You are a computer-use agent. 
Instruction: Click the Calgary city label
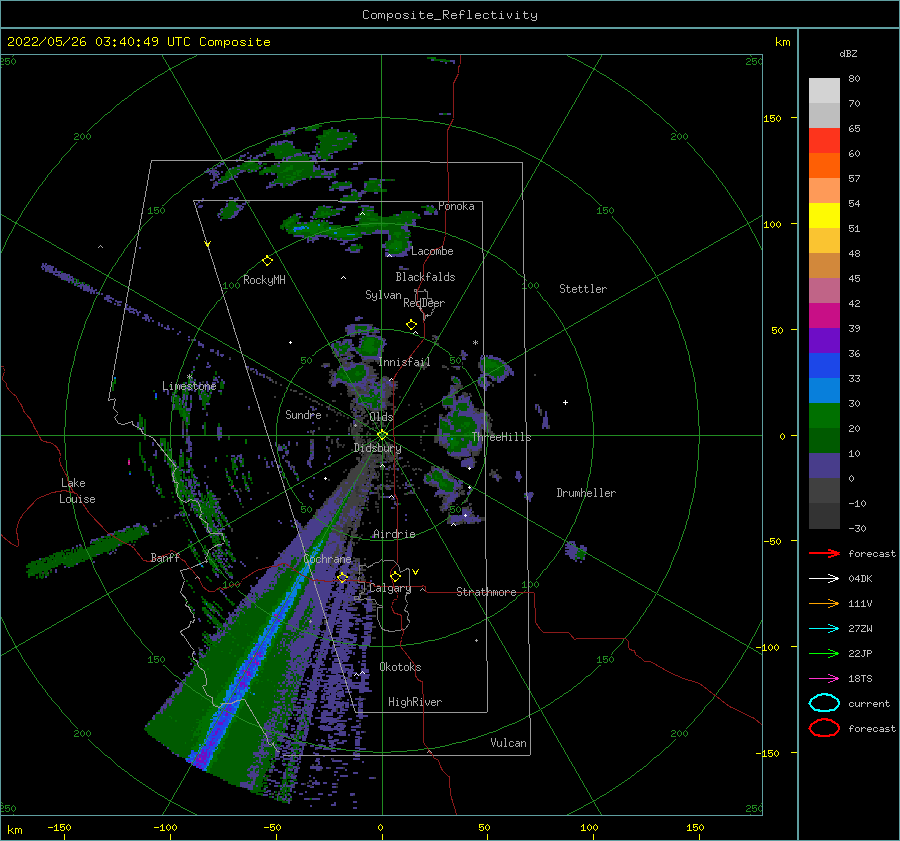(390, 588)
